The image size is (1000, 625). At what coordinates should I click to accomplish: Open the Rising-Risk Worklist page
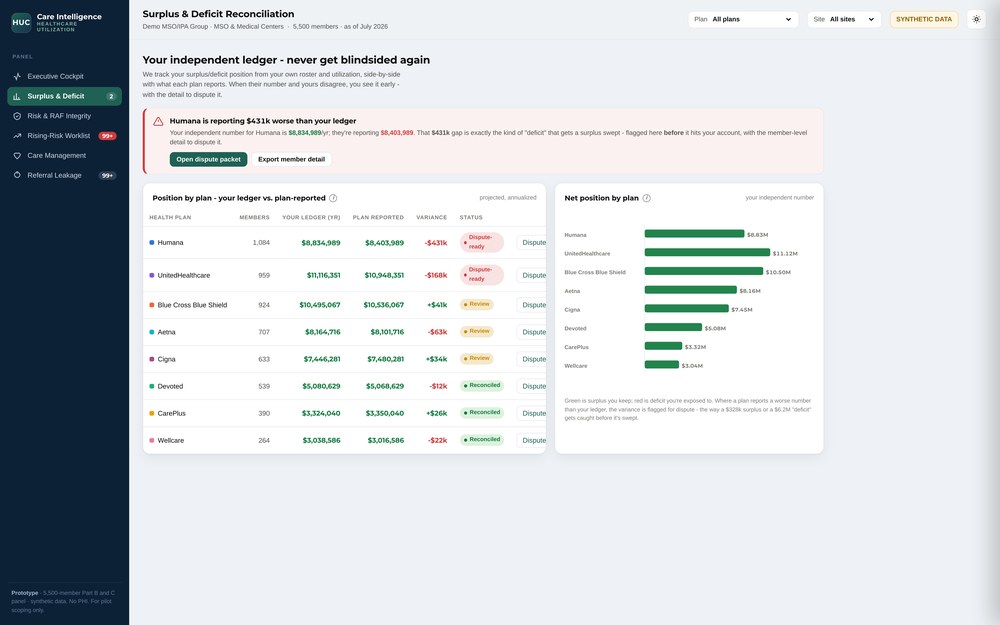(x=64, y=136)
